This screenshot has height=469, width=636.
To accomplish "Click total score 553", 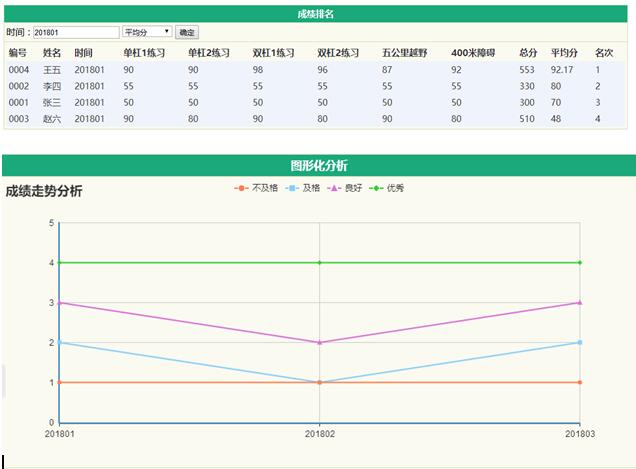I will click(527, 70).
